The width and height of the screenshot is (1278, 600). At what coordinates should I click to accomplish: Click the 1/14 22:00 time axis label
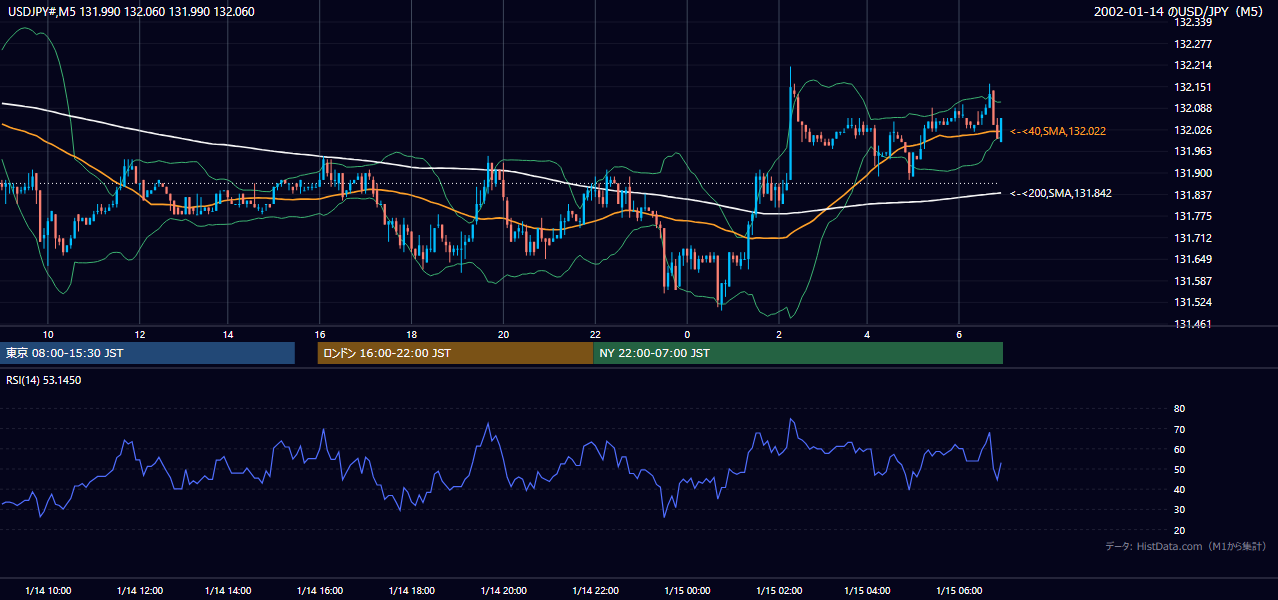click(x=595, y=591)
